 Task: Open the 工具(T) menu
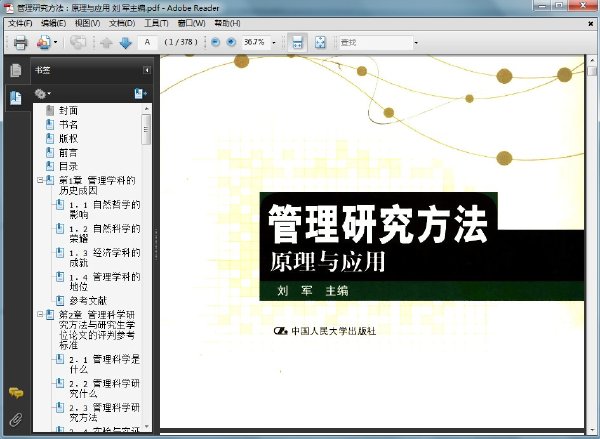pos(156,23)
